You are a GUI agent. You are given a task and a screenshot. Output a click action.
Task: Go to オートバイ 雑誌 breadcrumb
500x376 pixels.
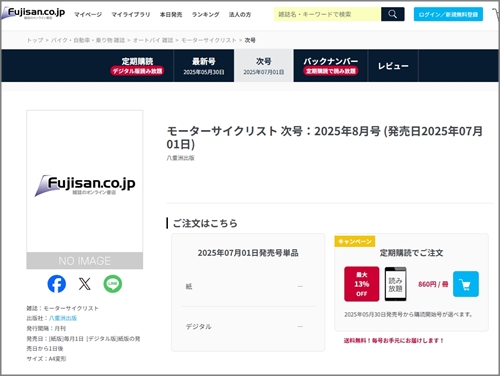coord(153,40)
